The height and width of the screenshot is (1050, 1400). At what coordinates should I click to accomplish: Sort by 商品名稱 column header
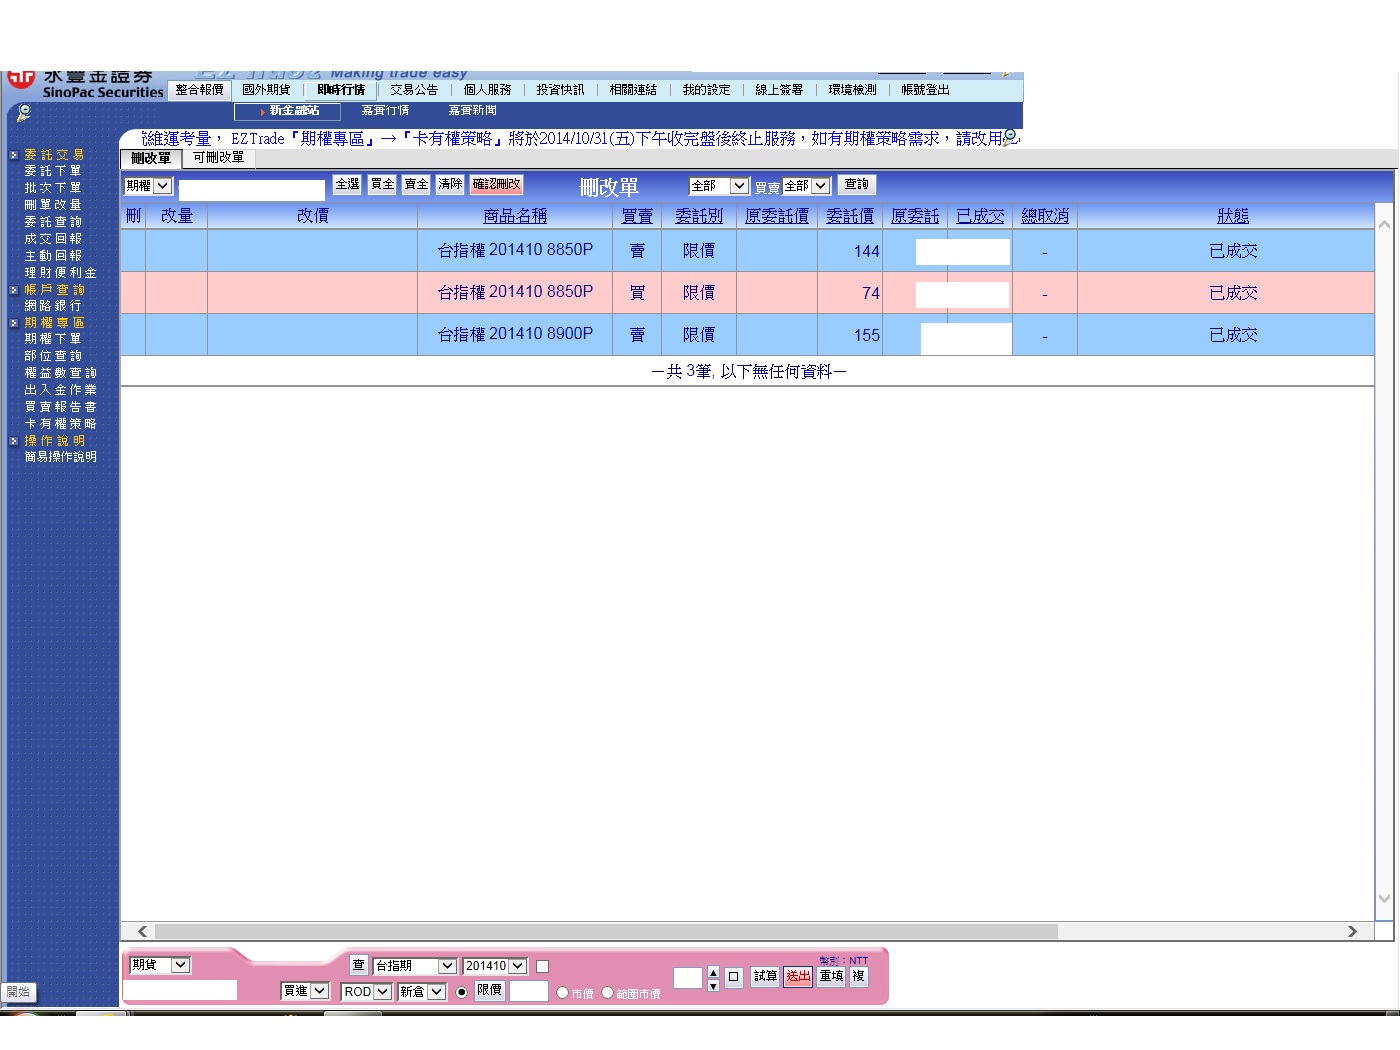(515, 216)
